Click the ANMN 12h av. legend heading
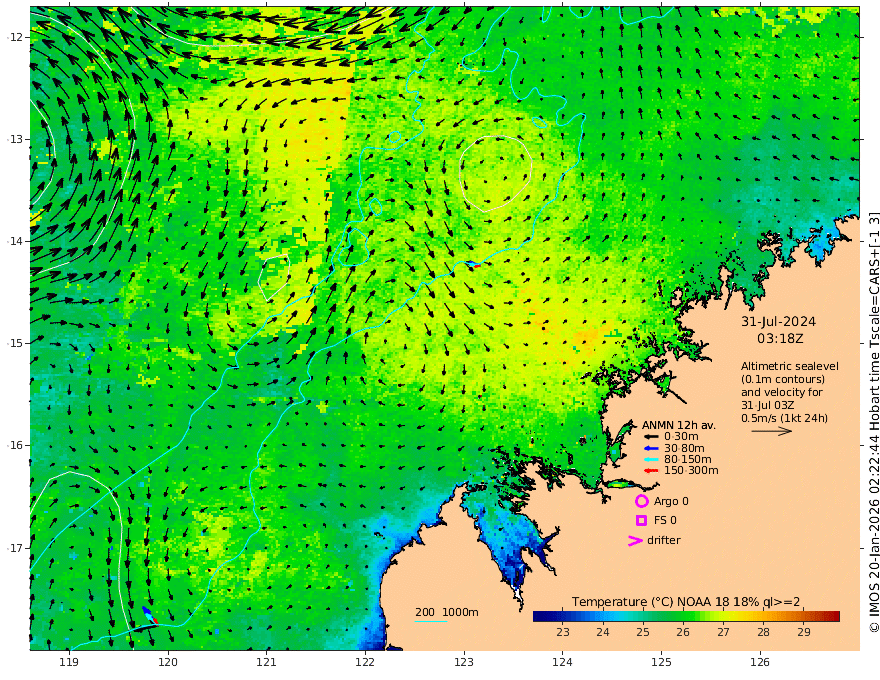Screen dimensions: 880x680 tap(679, 425)
